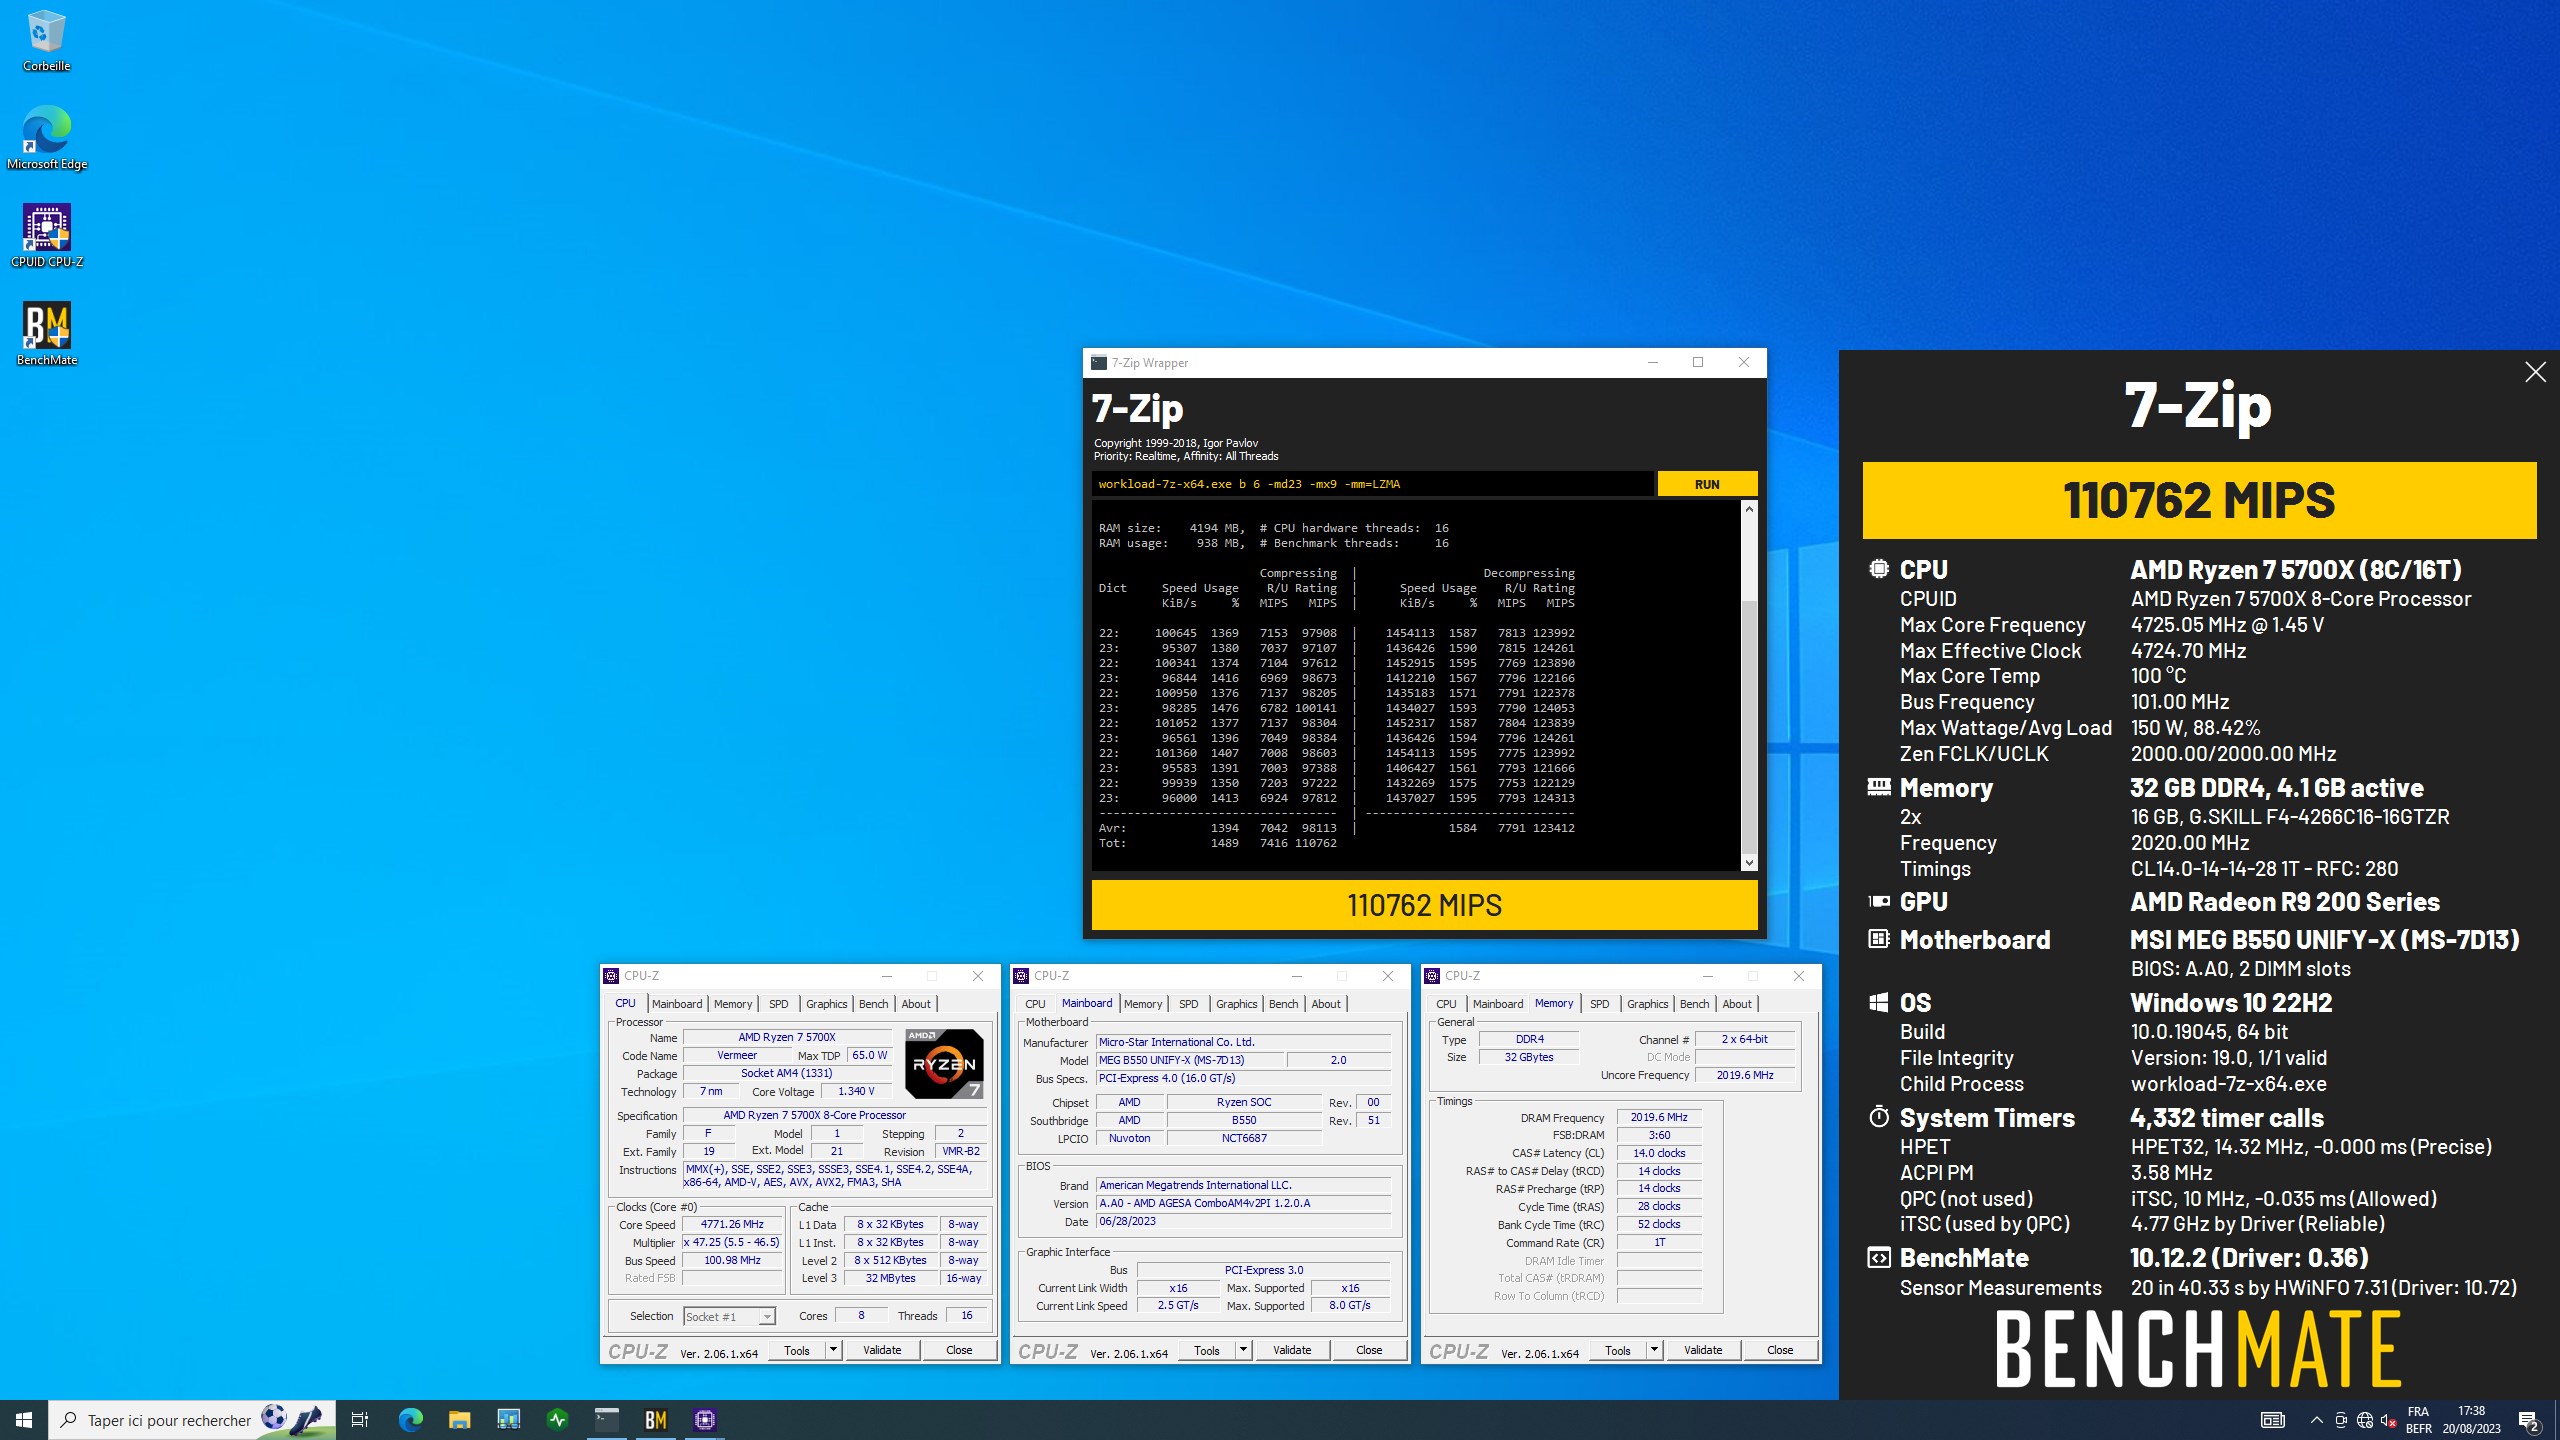Switch to BenchMate via its BM taskbar icon

[656, 1419]
